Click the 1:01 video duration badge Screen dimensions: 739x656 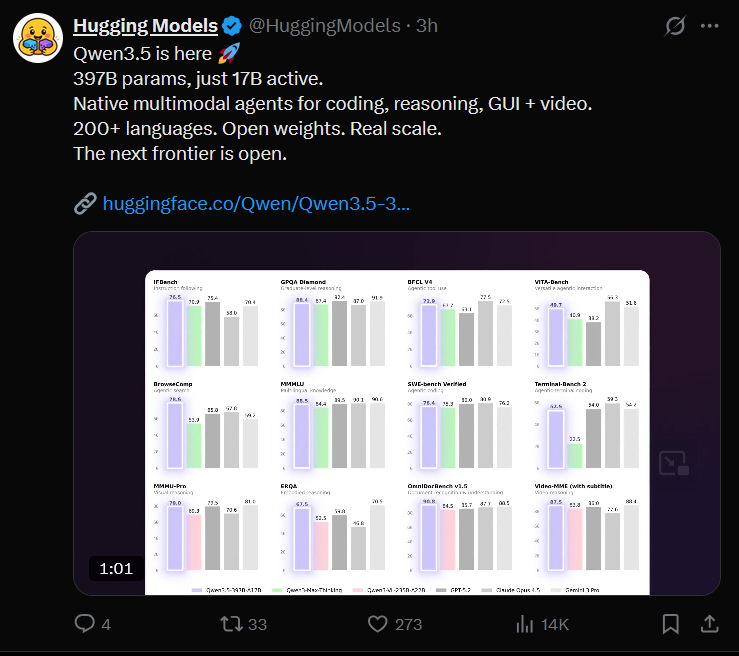point(117,569)
